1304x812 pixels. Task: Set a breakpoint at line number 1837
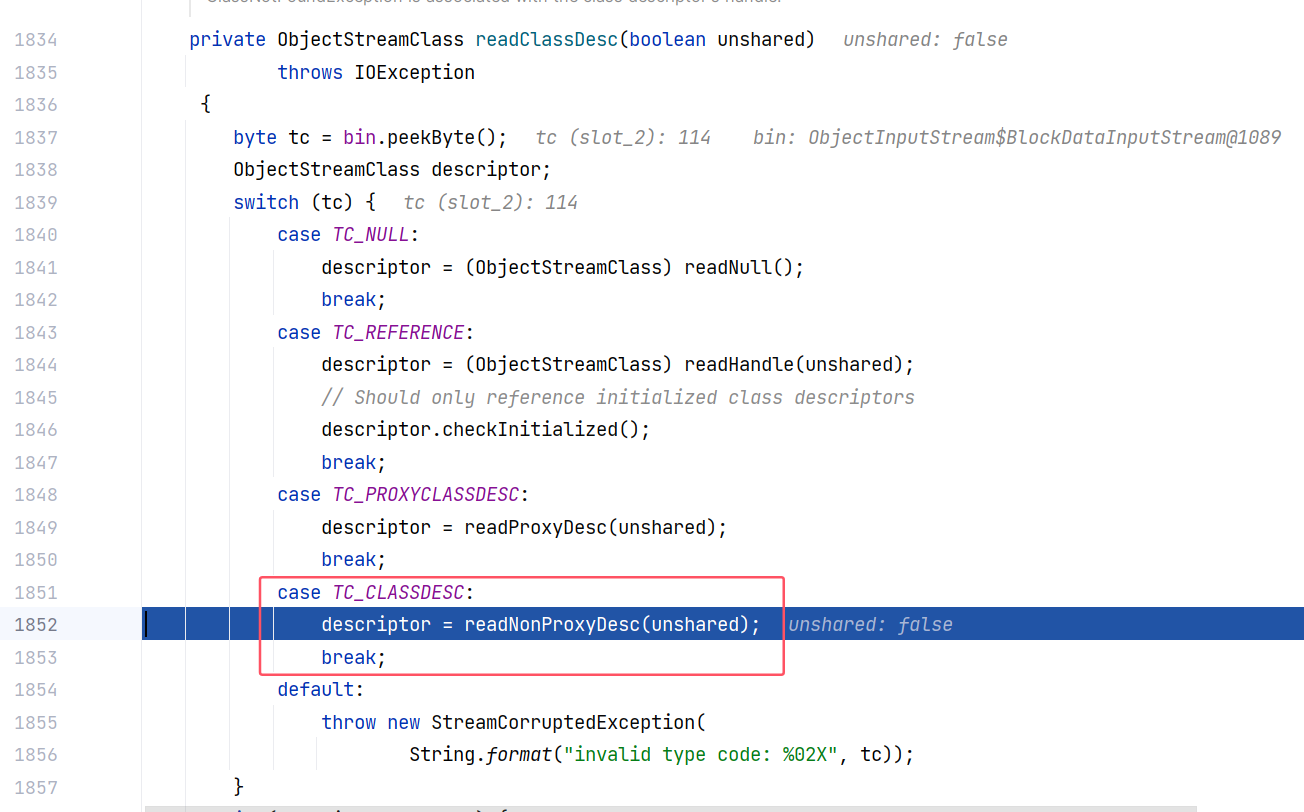[x=36, y=137]
